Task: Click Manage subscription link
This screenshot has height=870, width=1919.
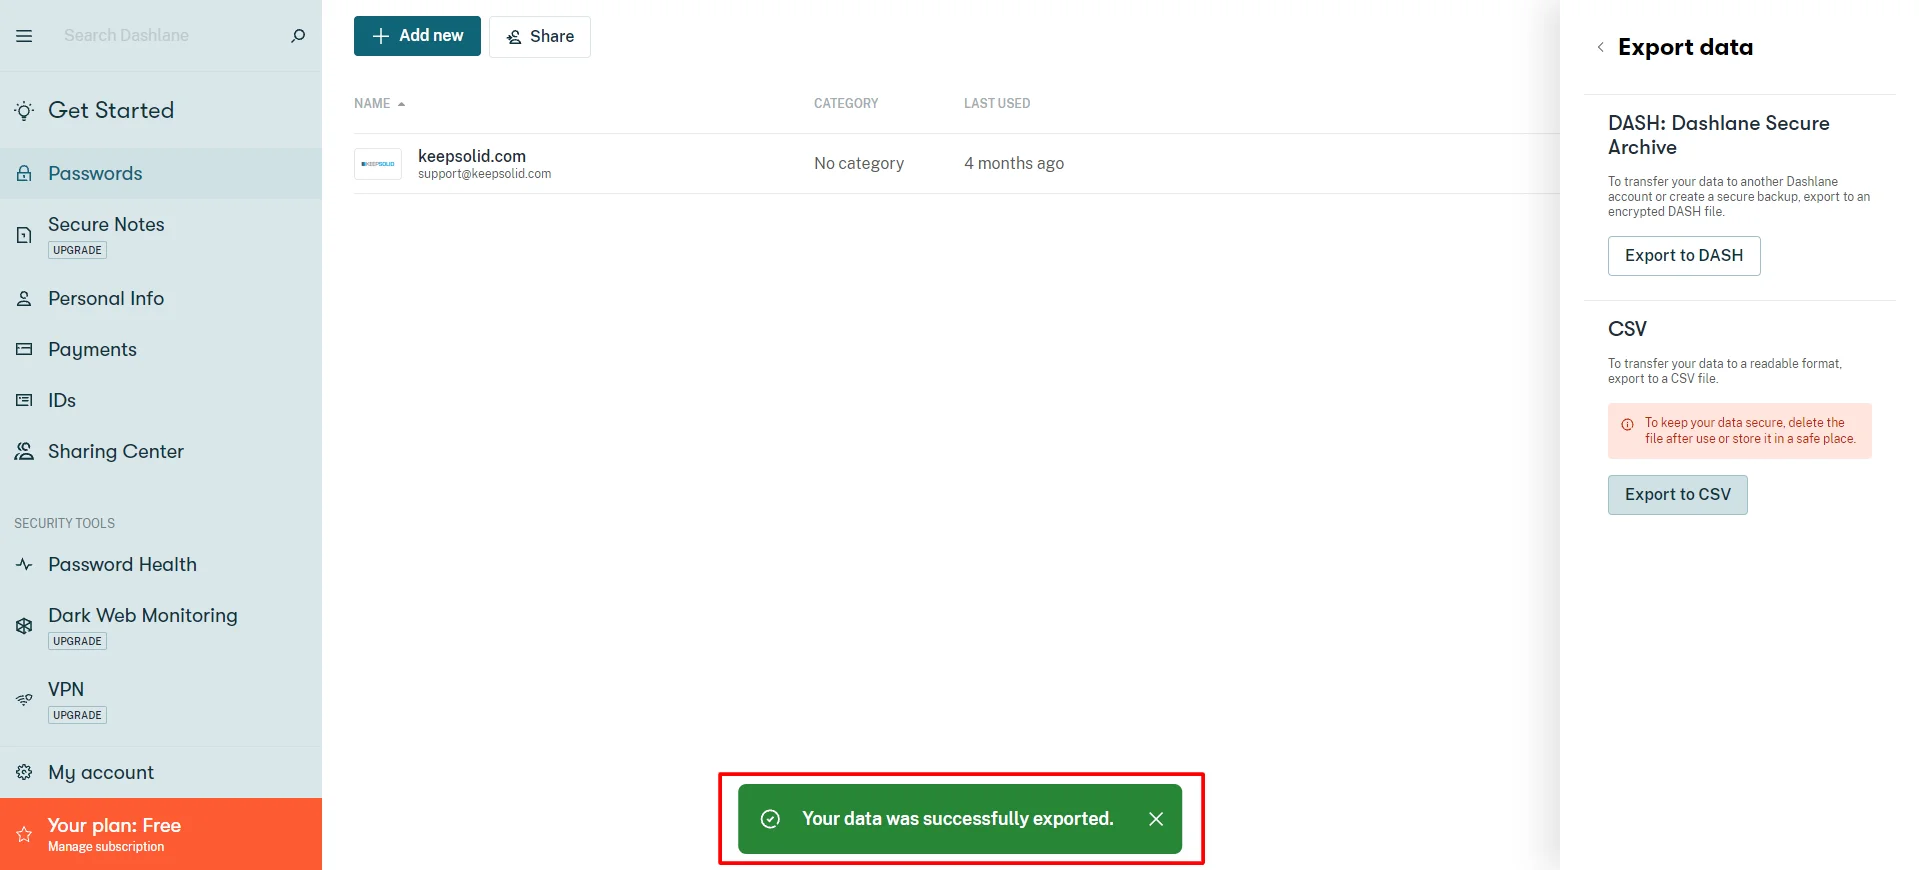Action: point(106,847)
